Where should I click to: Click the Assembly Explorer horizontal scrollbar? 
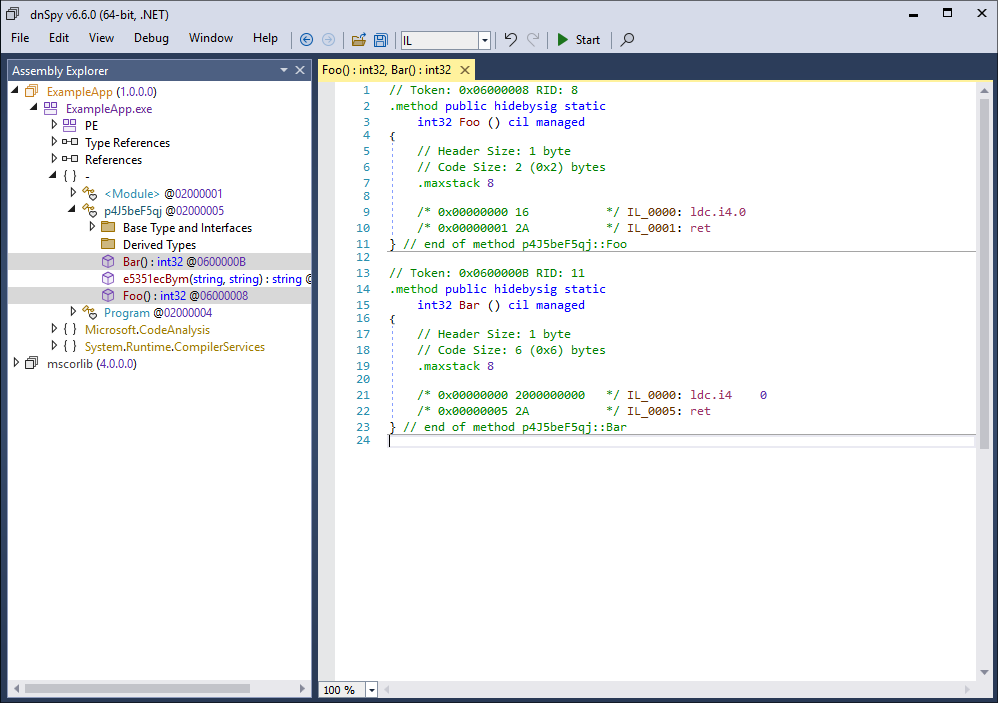pyautogui.click(x=137, y=688)
